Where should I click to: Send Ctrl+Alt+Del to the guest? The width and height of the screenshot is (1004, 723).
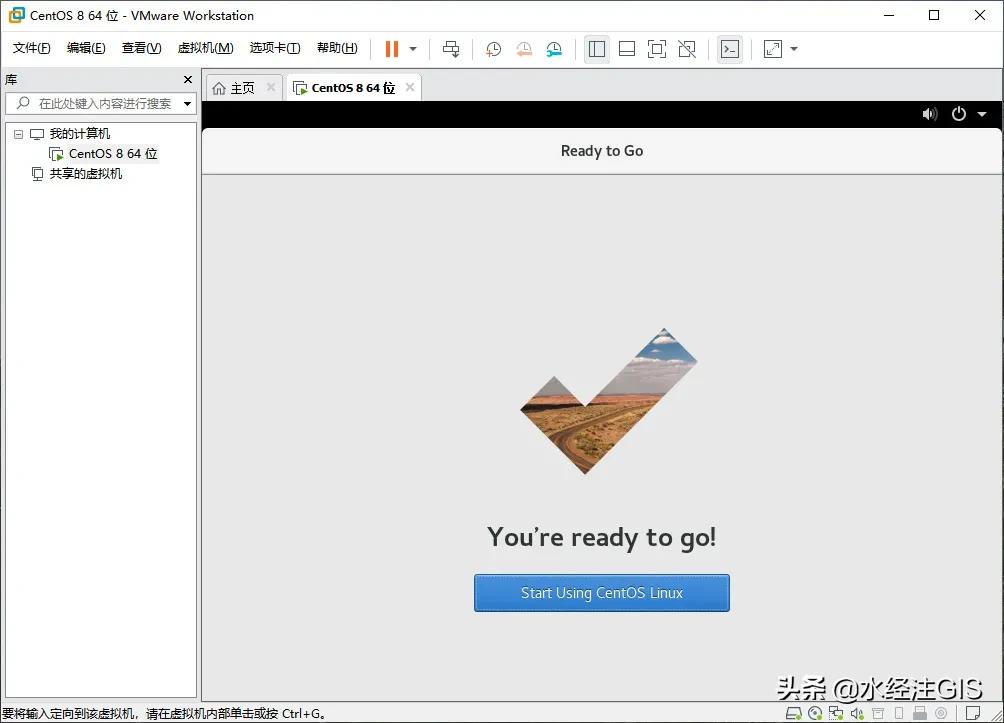(451, 48)
